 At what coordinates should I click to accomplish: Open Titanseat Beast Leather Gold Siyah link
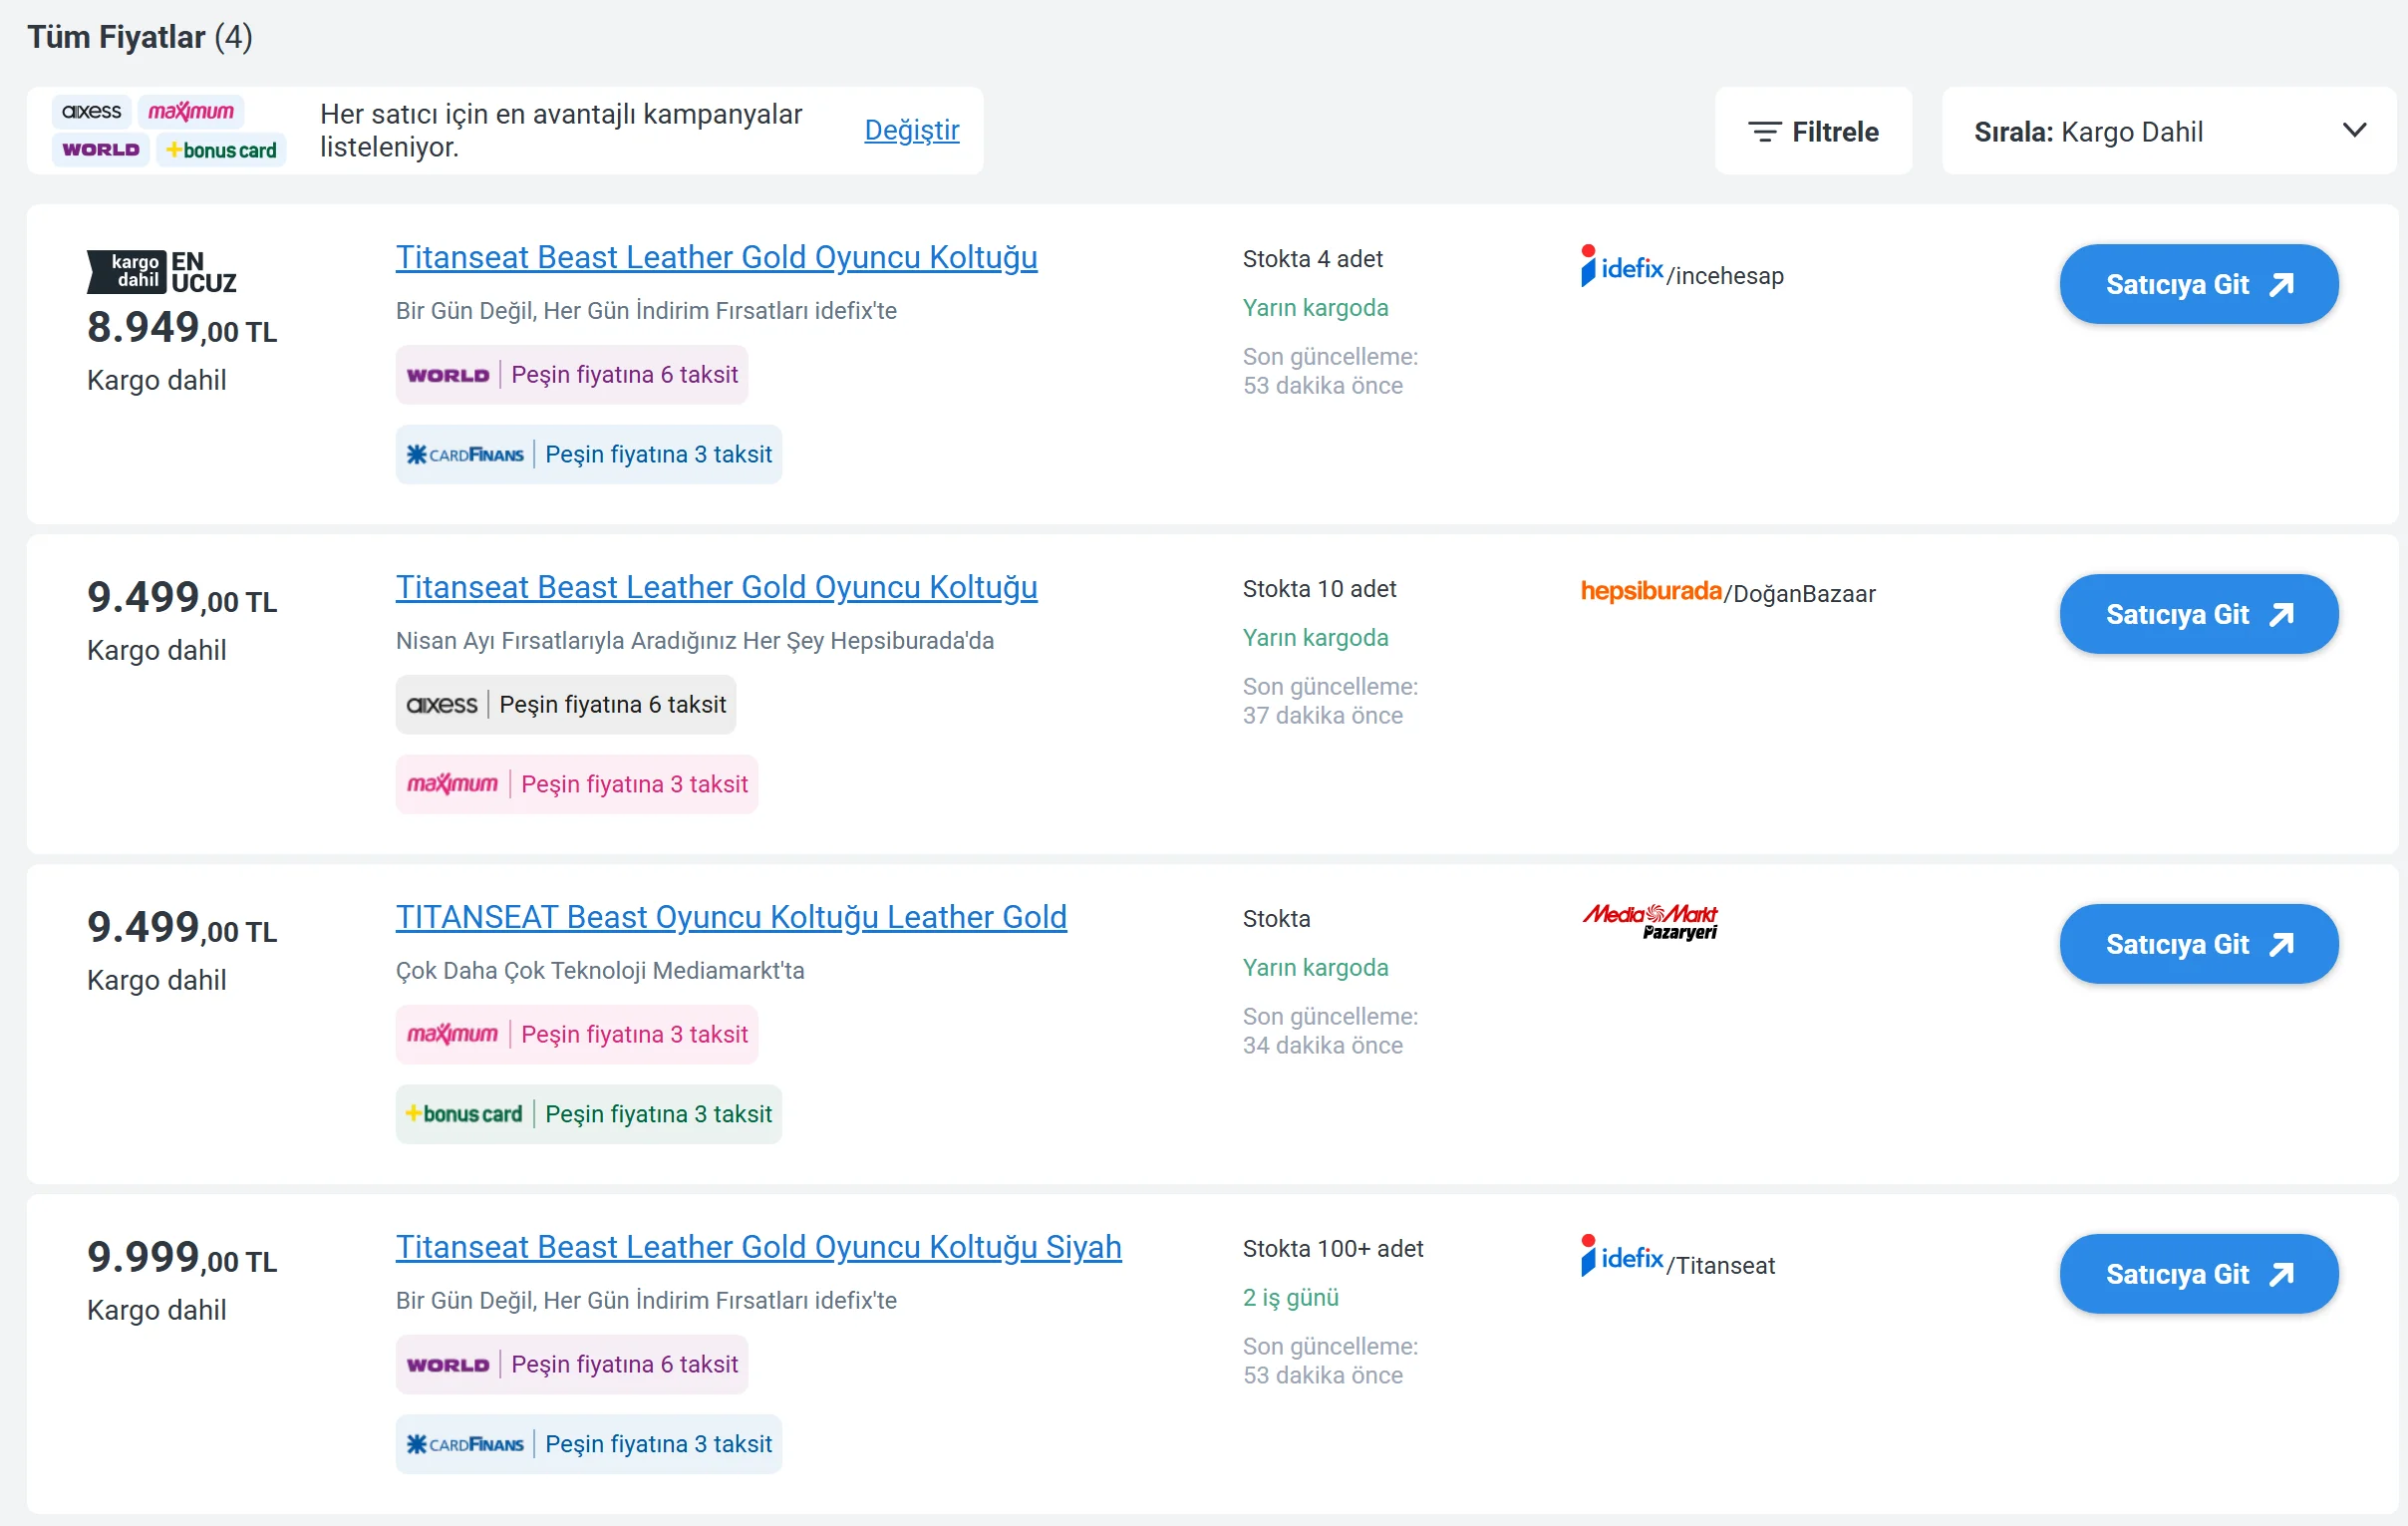(758, 1247)
